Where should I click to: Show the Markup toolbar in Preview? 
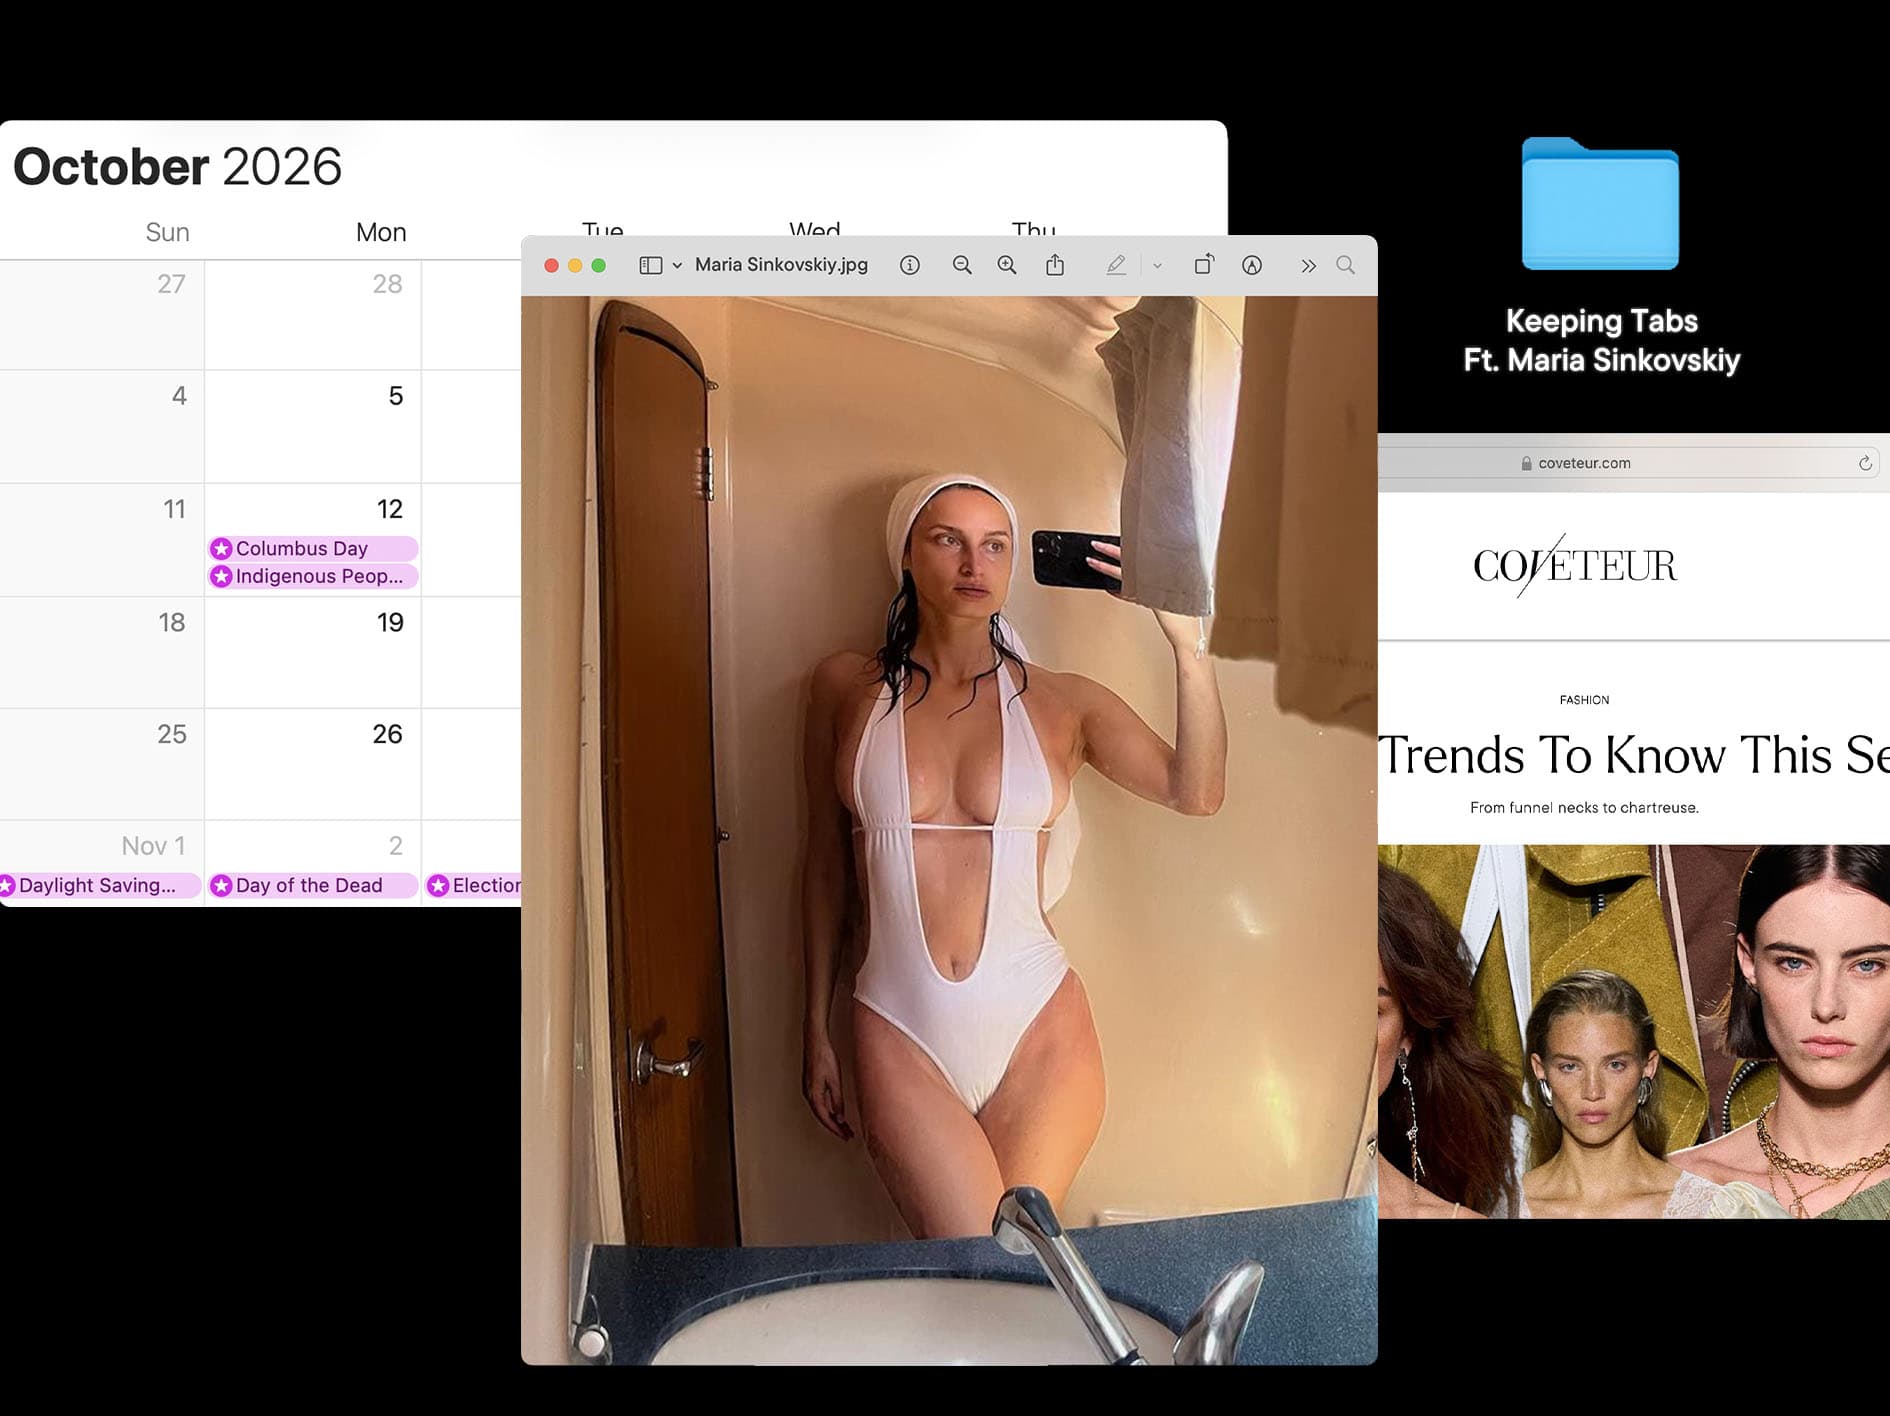pos(1252,265)
